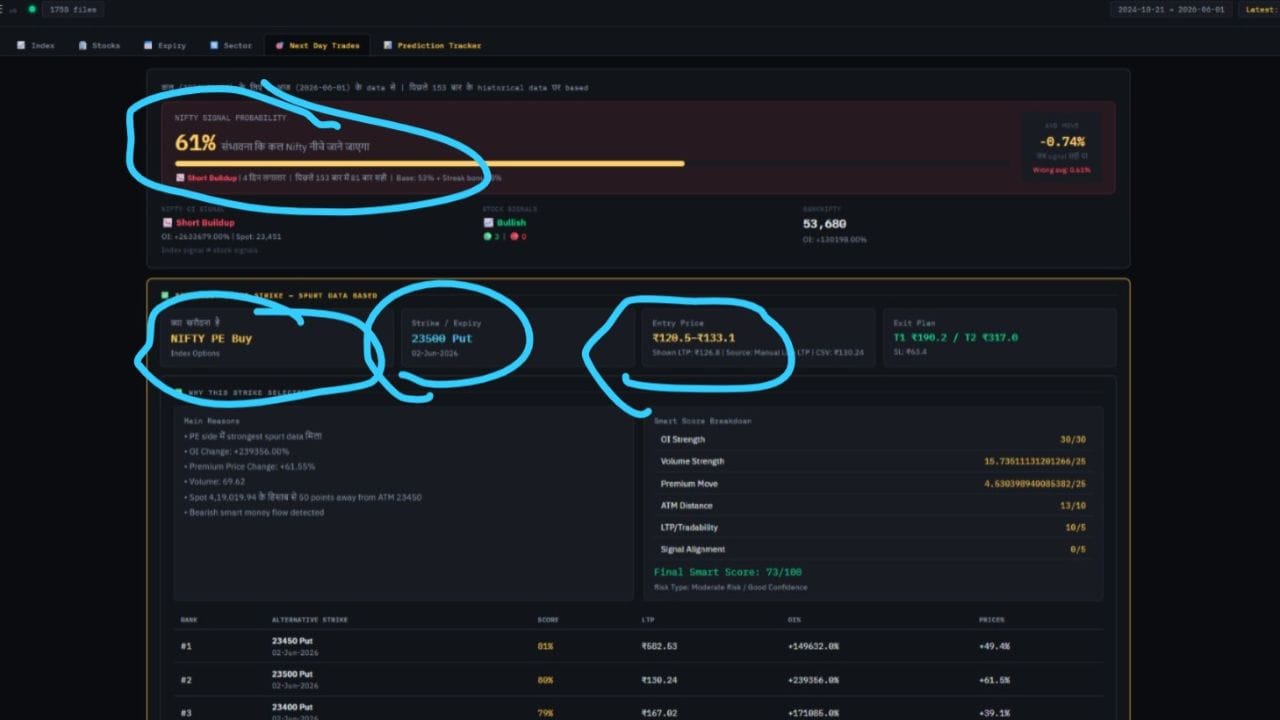This screenshot has width=1280, height=720.
Task: Click the 81% score in rank #1 row
Action: [545, 647]
